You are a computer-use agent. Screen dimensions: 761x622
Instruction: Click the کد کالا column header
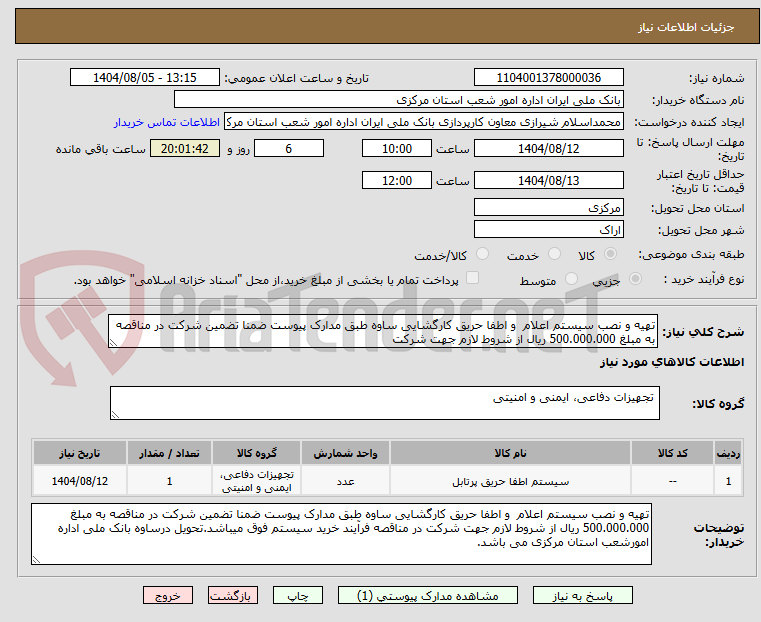click(672, 453)
